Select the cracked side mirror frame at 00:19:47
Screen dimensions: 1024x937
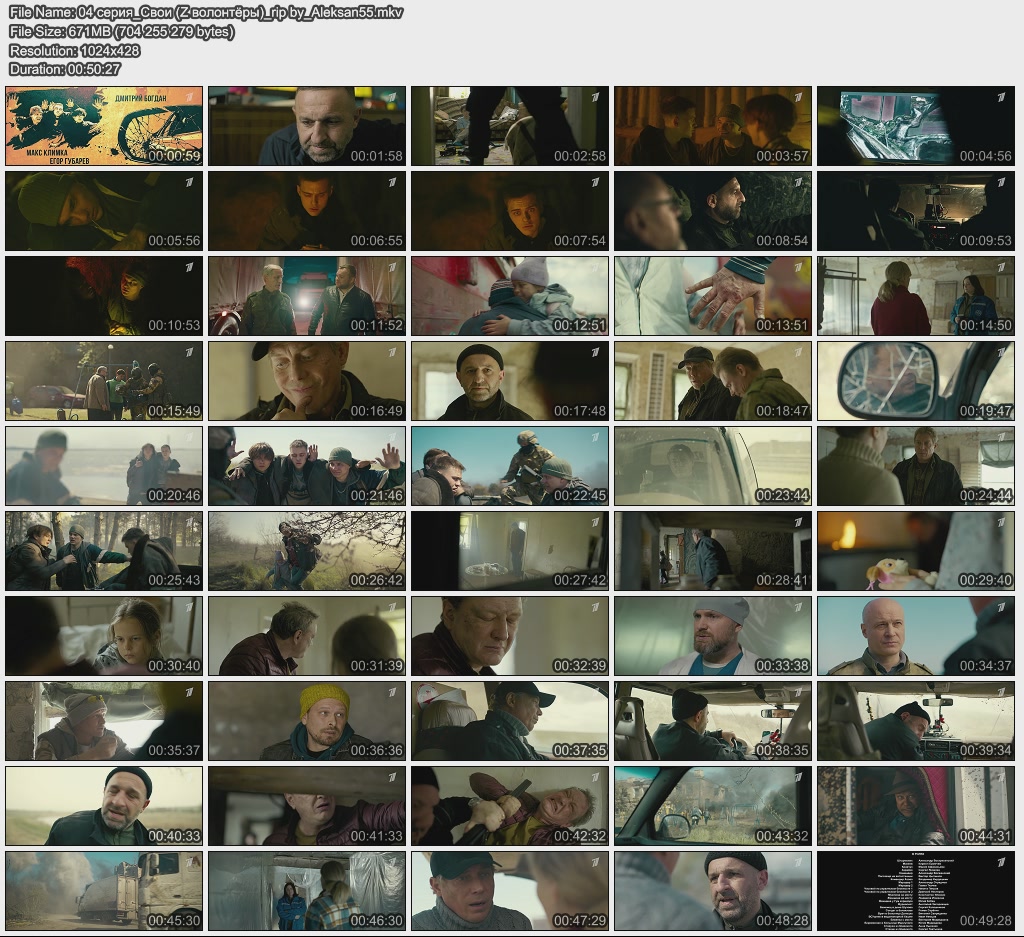coord(915,380)
